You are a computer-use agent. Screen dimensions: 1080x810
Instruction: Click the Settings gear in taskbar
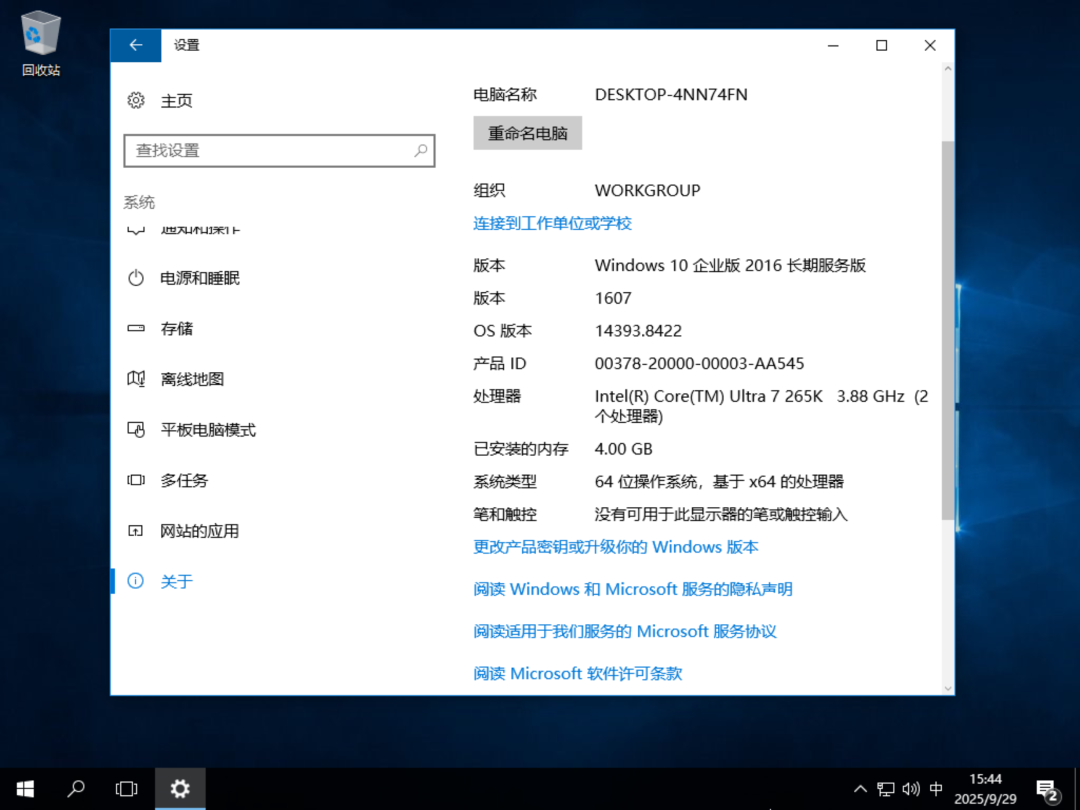[x=180, y=789]
